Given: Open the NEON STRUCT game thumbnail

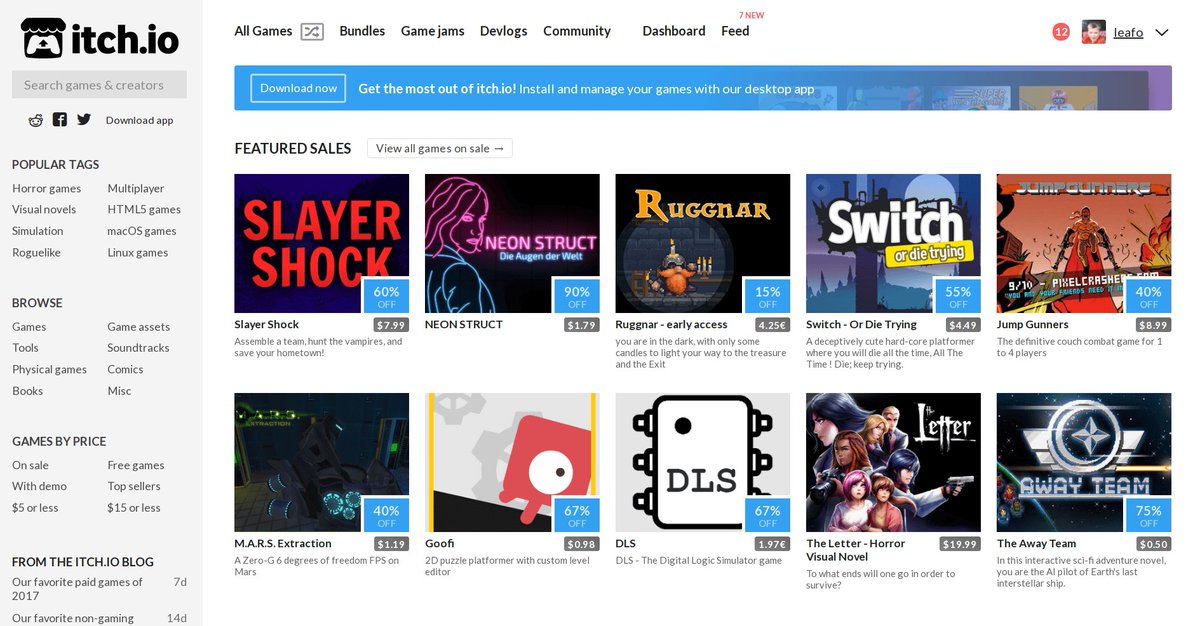Looking at the screenshot, I should (512, 243).
